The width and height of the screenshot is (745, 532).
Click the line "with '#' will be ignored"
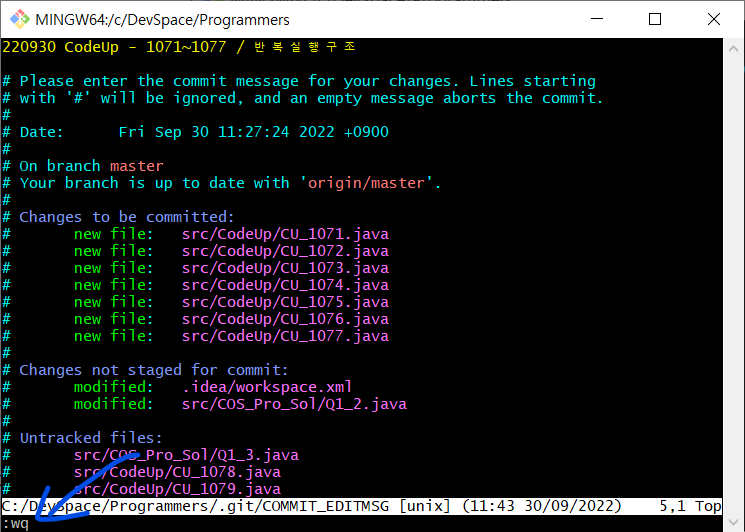pos(303,98)
